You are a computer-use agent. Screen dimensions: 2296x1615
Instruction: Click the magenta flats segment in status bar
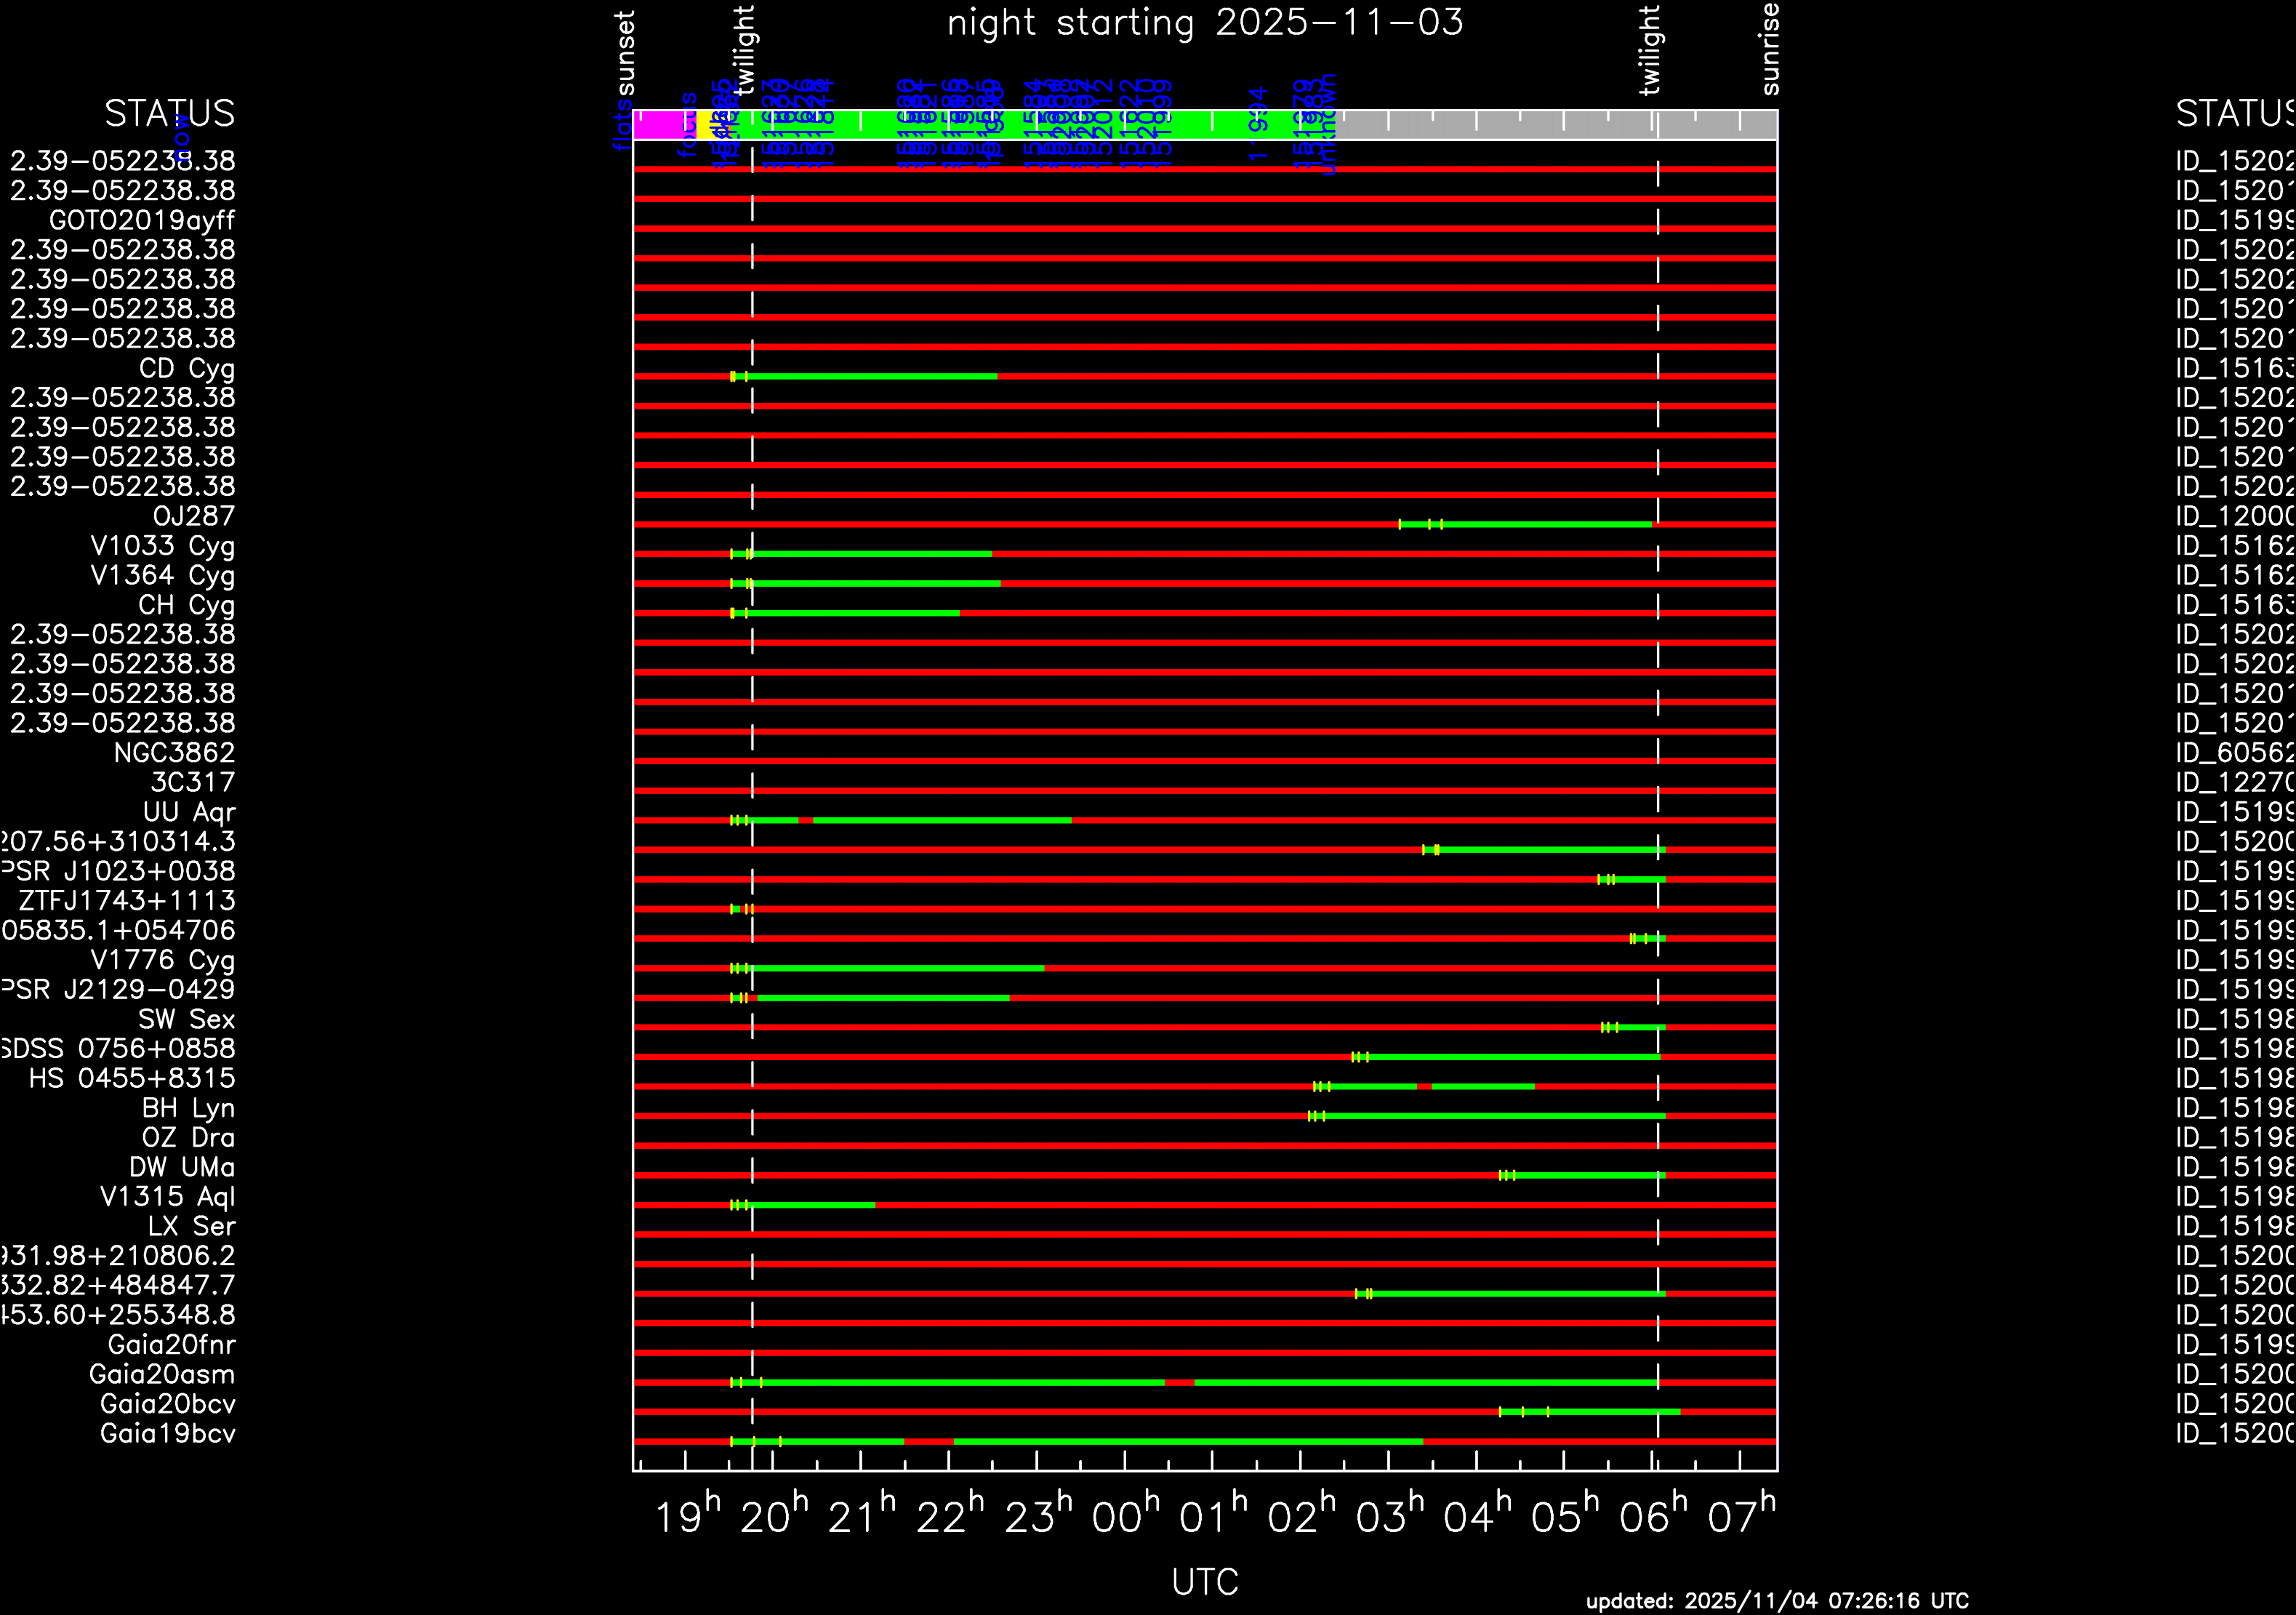(664, 125)
